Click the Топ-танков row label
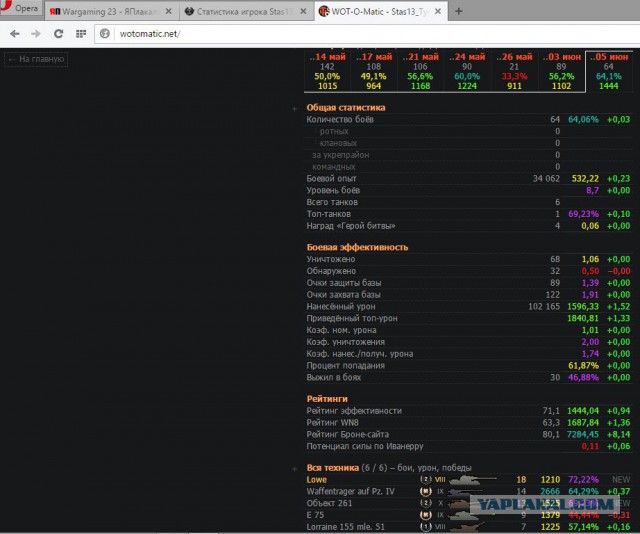Viewport: 640px width, 534px height. [x=329, y=214]
